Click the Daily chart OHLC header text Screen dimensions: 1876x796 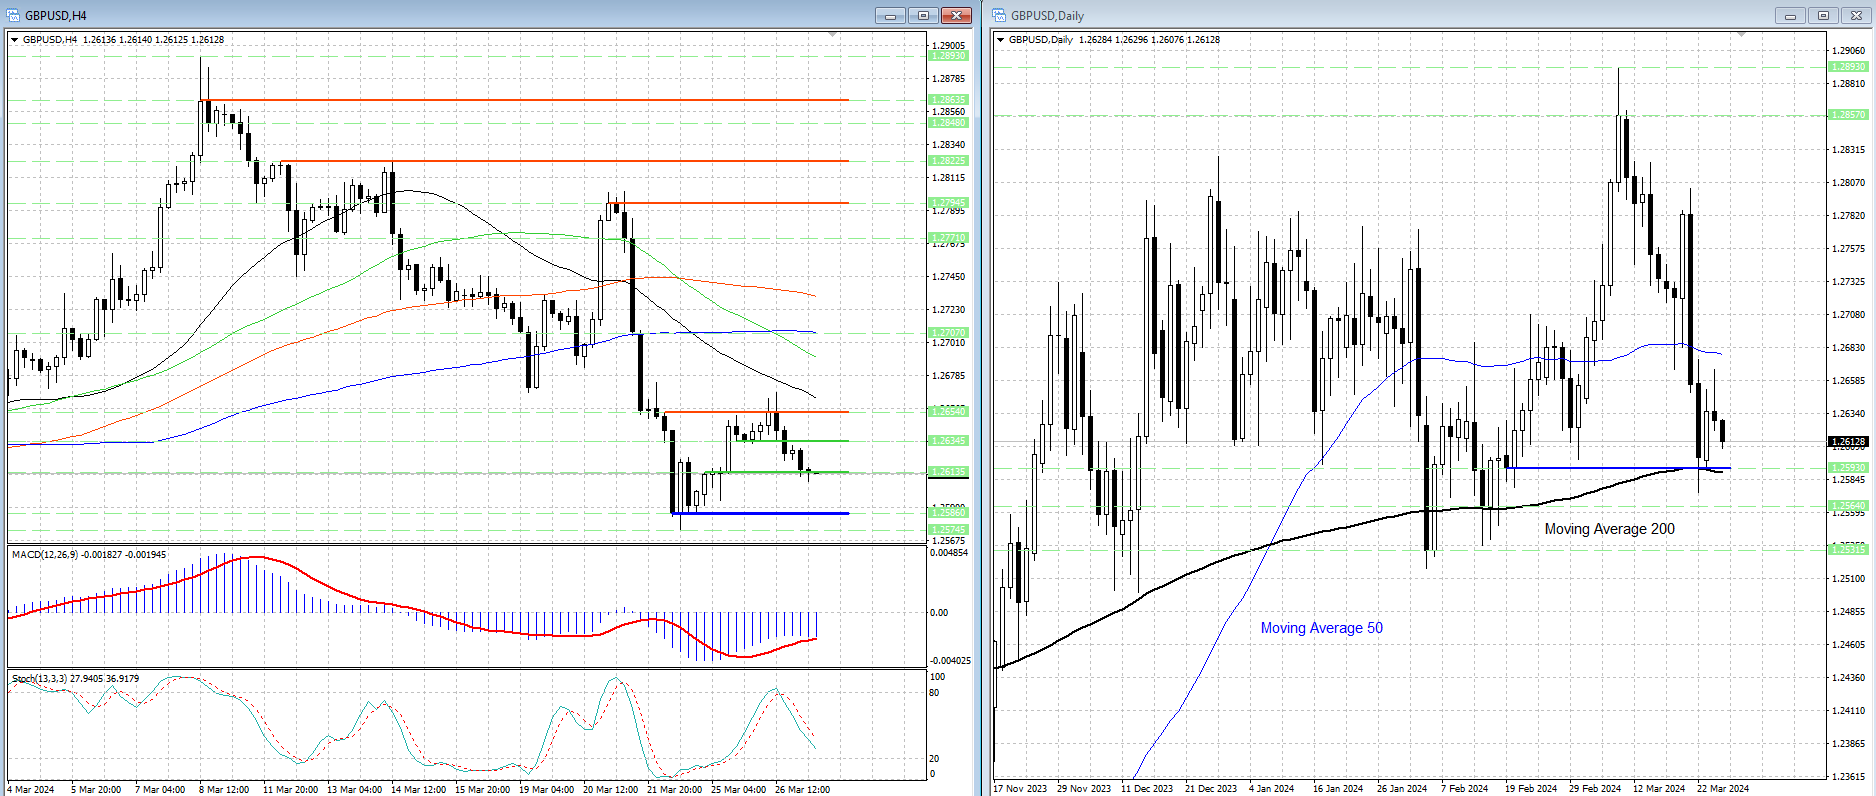[x=1114, y=40]
